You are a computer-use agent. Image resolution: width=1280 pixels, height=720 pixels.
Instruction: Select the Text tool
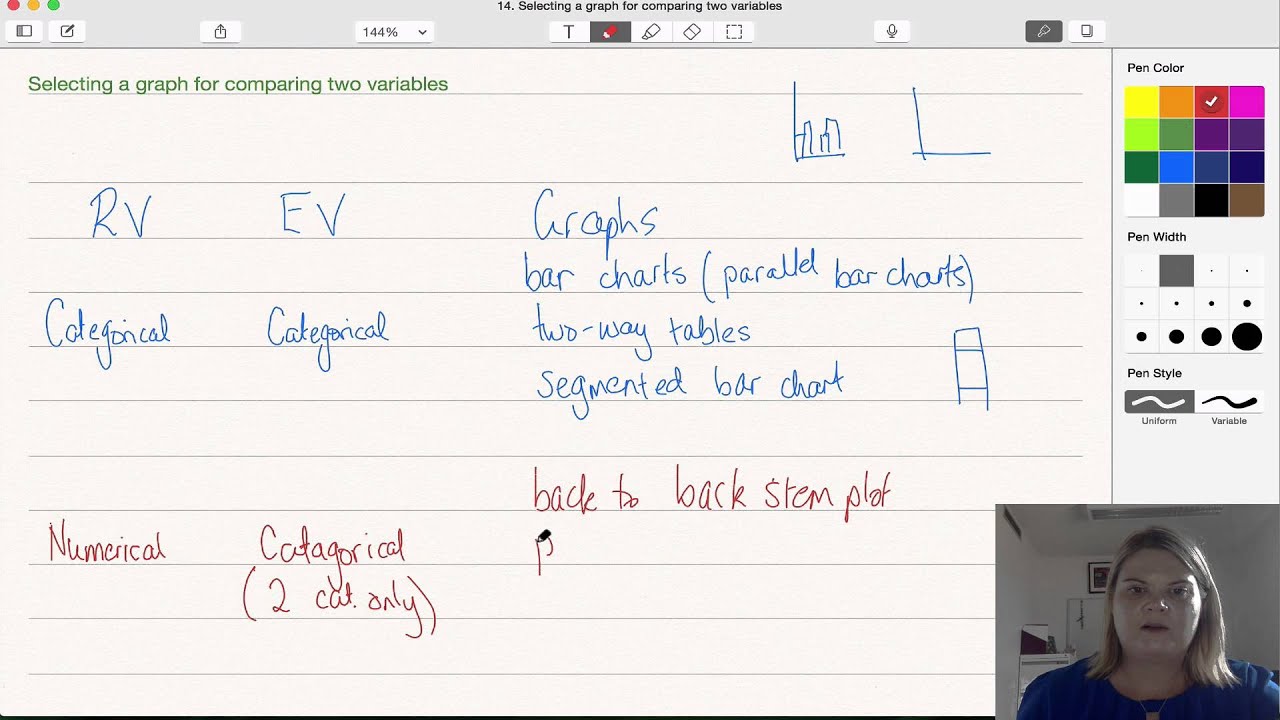[x=569, y=31]
